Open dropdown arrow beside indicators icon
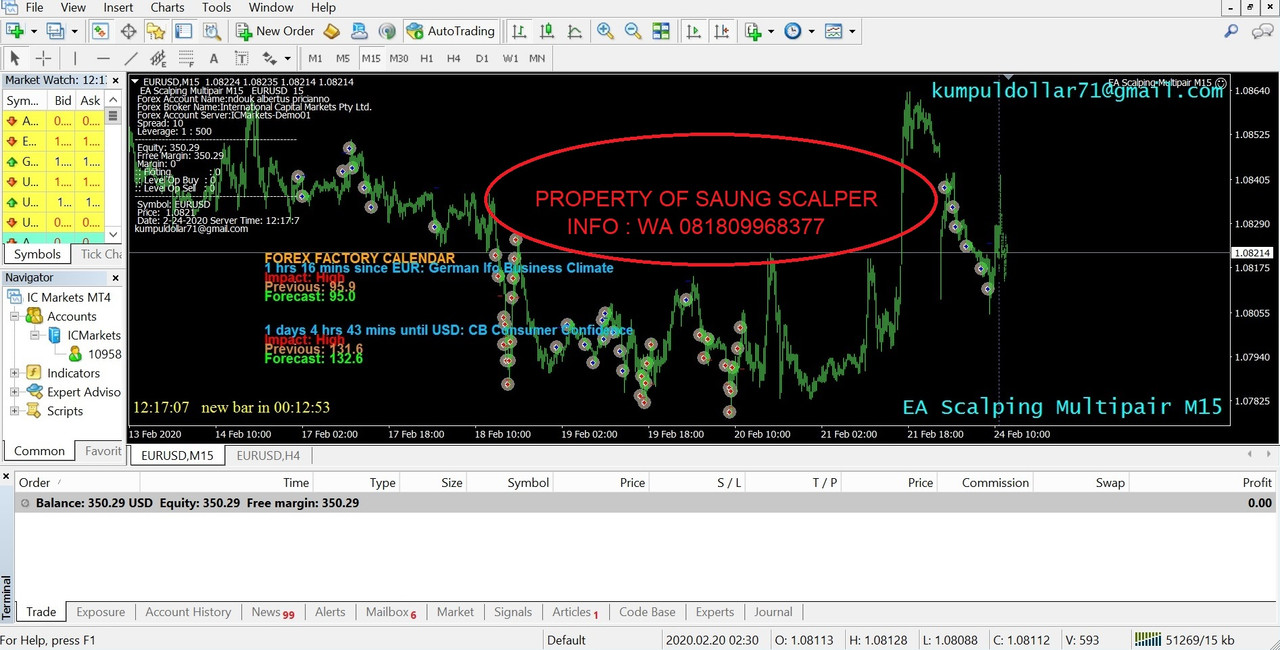This screenshot has height=650, width=1280. pyautogui.click(x=771, y=31)
